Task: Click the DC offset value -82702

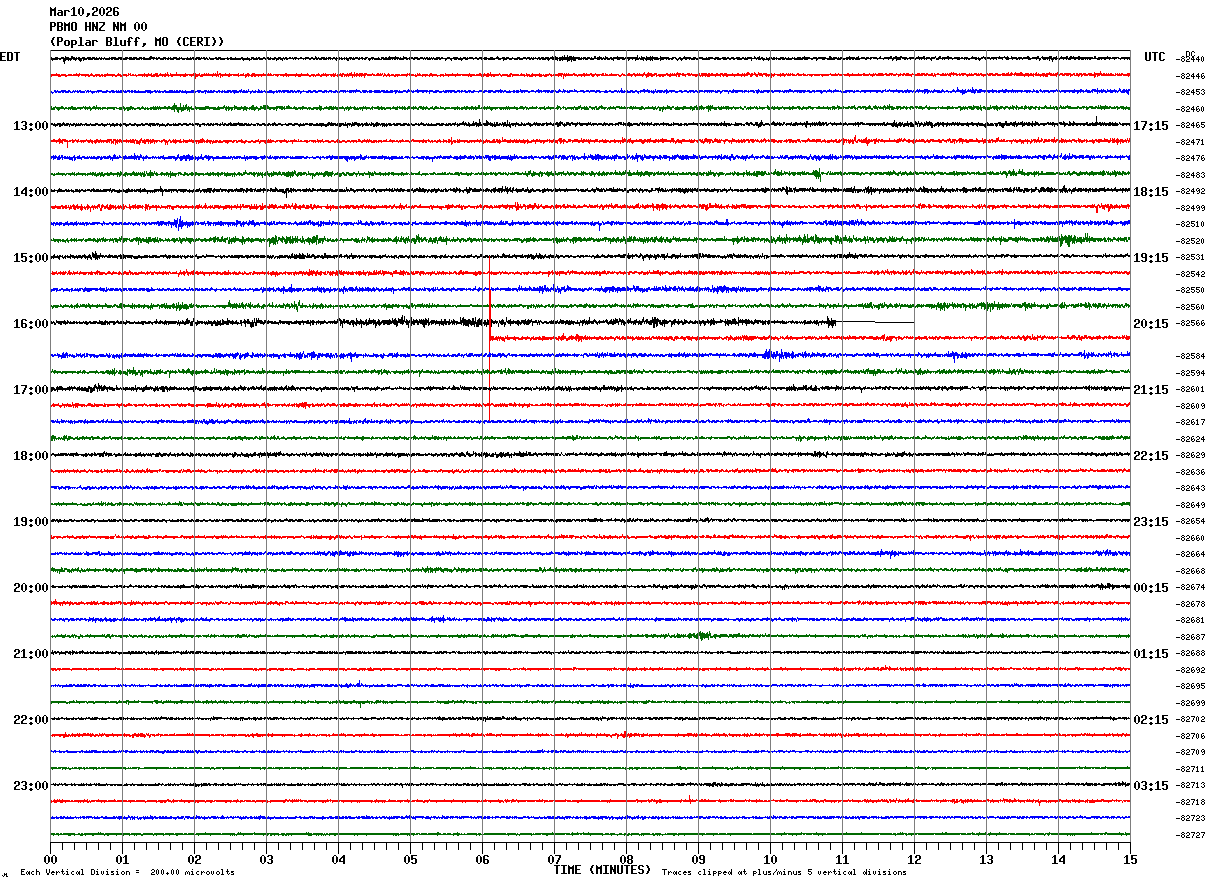Action: pyautogui.click(x=1191, y=719)
